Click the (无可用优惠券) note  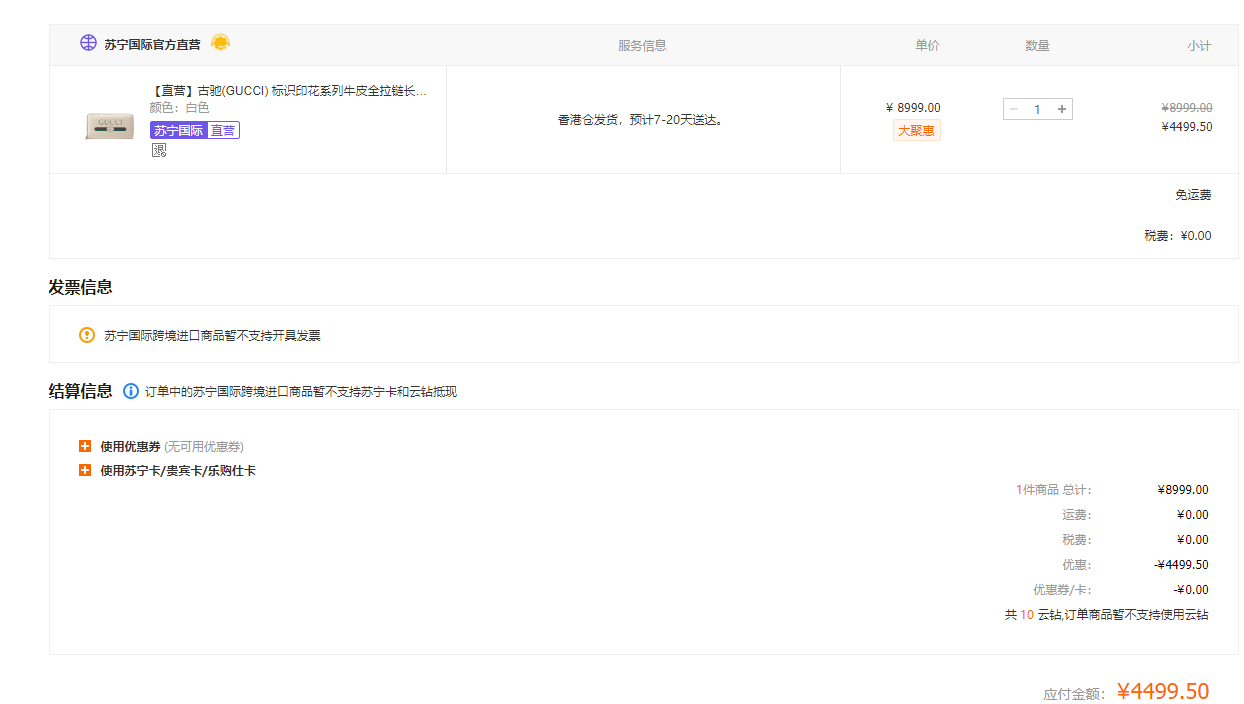204,446
